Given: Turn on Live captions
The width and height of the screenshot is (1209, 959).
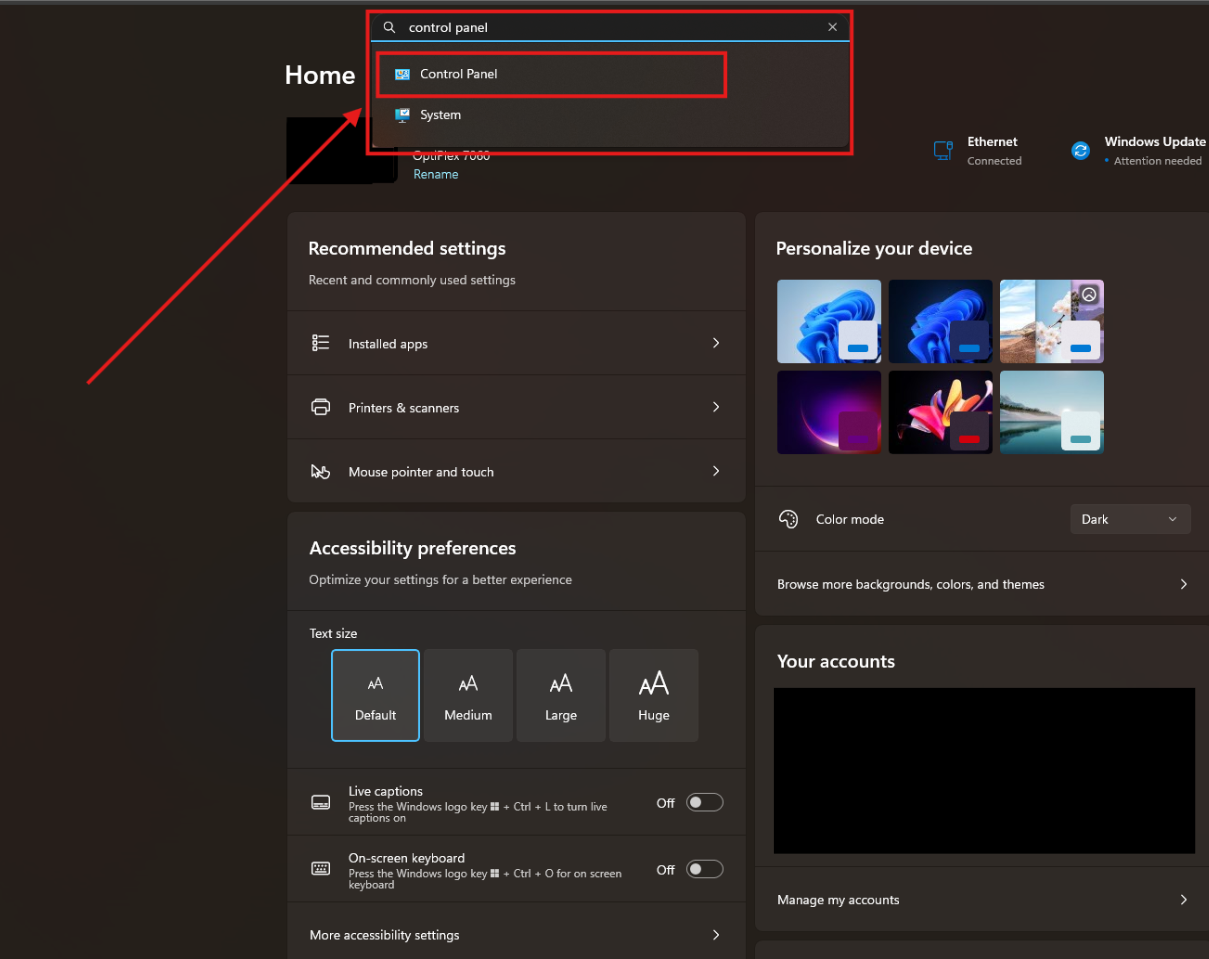Looking at the screenshot, I should (x=704, y=802).
